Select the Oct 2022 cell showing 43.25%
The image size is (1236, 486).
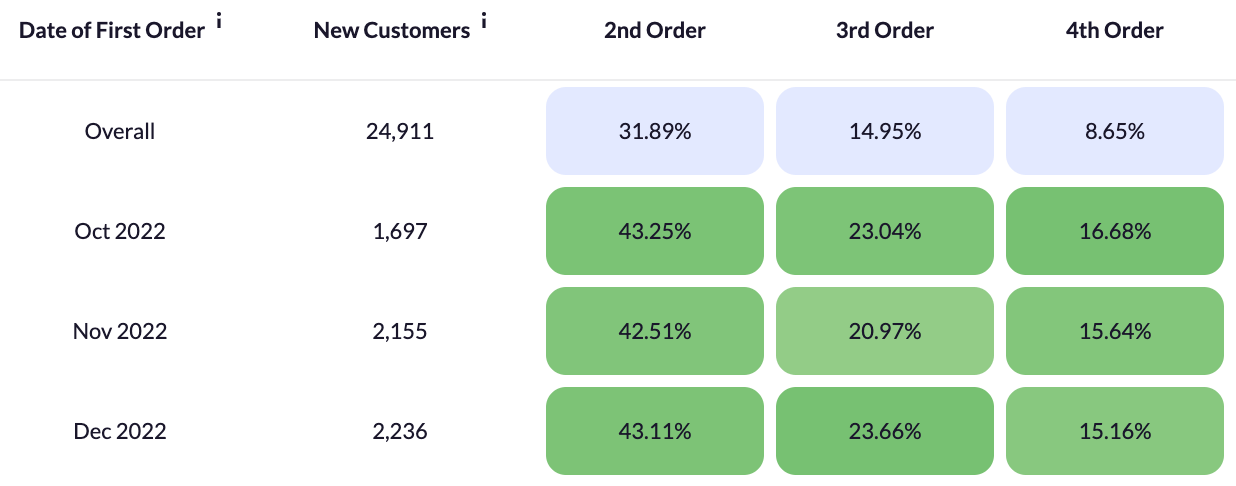point(655,231)
